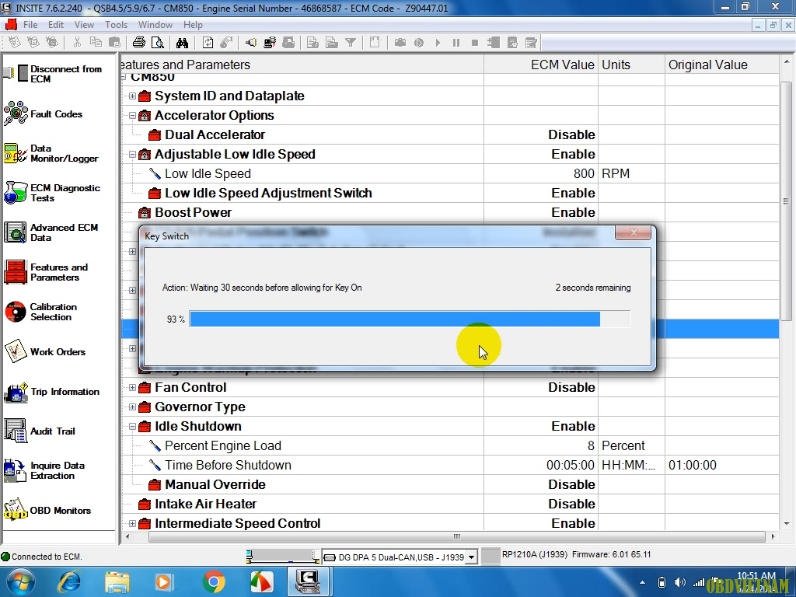Open the Fault Codes view
This screenshot has height=597, width=796.
[x=43, y=114]
